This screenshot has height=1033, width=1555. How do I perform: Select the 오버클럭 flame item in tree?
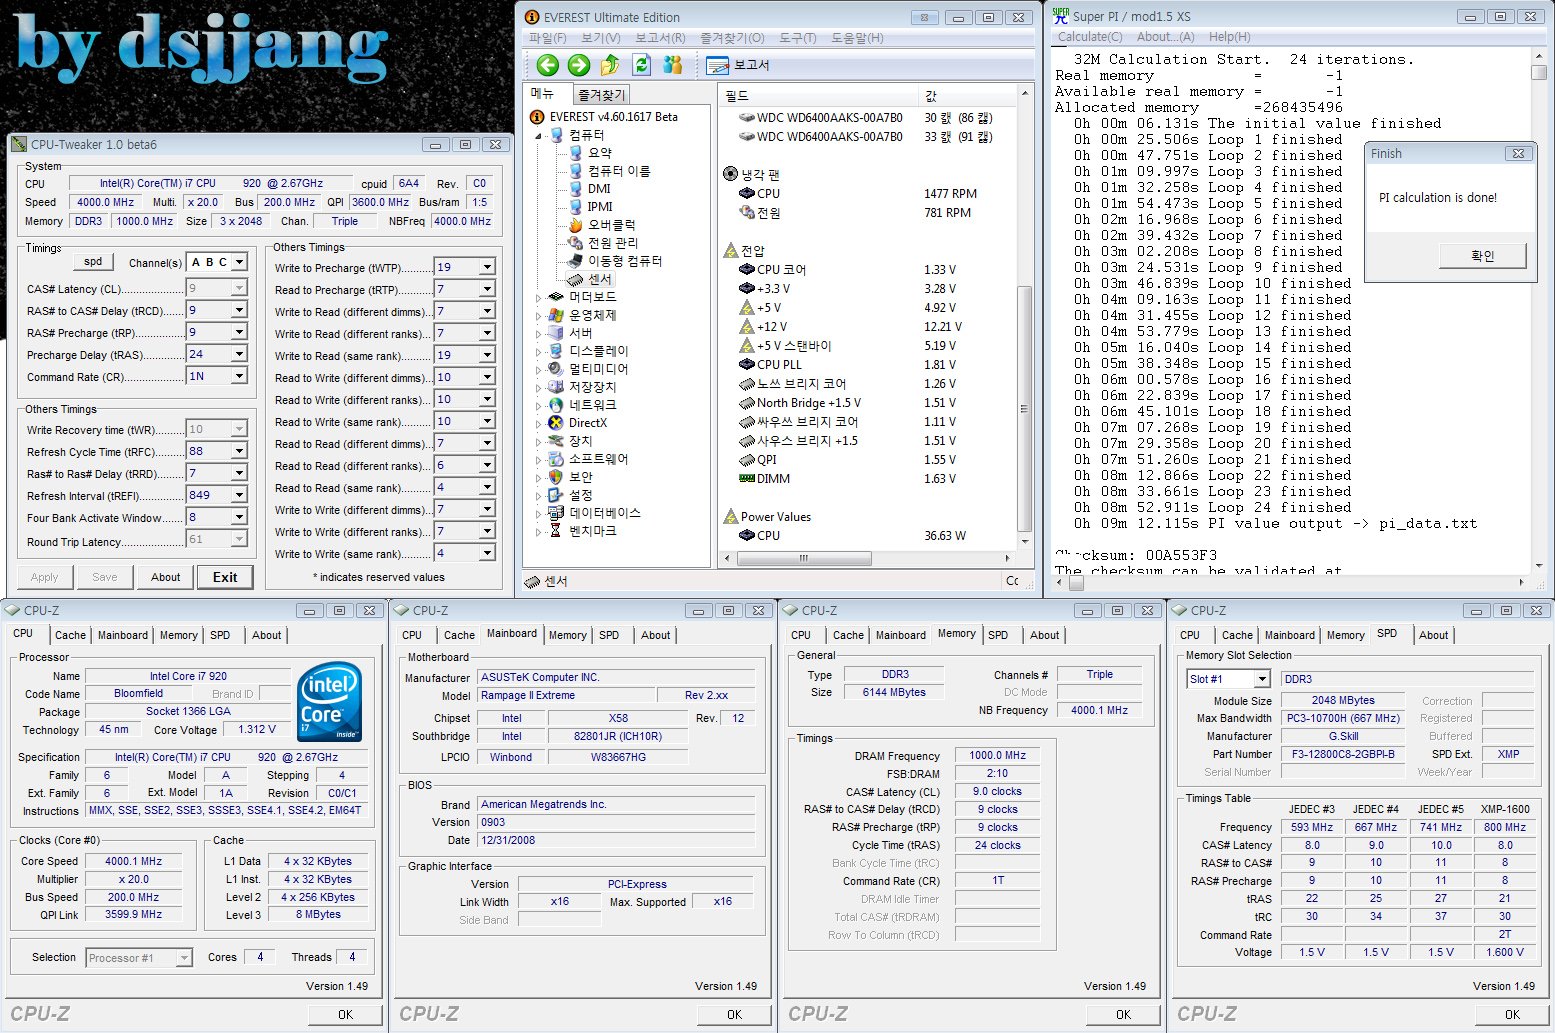point(610,225)
